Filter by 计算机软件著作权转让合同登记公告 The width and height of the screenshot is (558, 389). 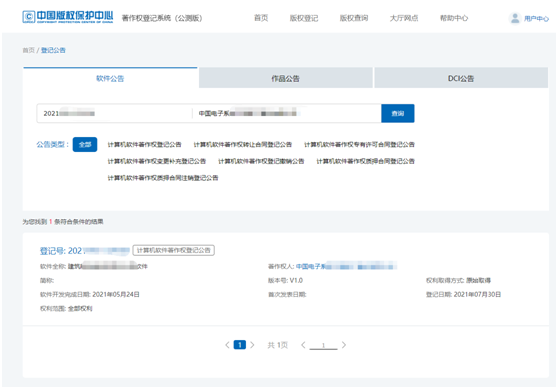(x=242, y=144)
